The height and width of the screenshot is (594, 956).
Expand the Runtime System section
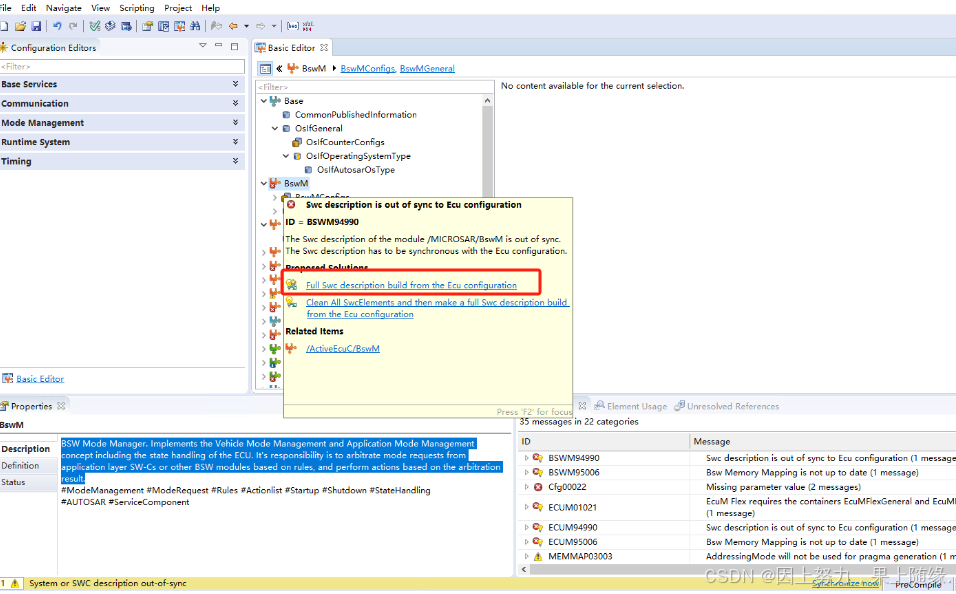point(235,141)
